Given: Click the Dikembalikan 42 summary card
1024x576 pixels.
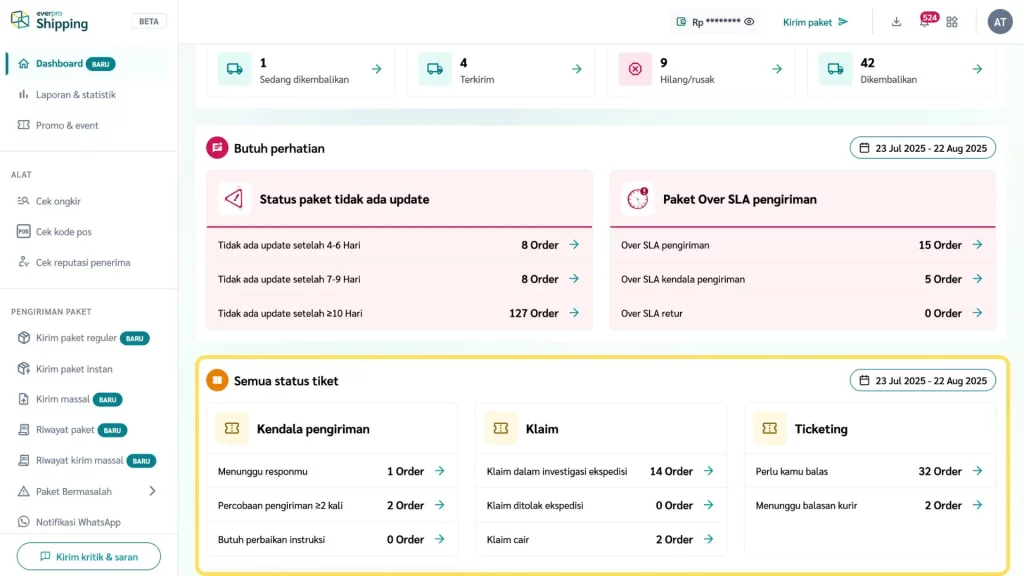Looking at the screenshot, I should (x=901, y=69).
